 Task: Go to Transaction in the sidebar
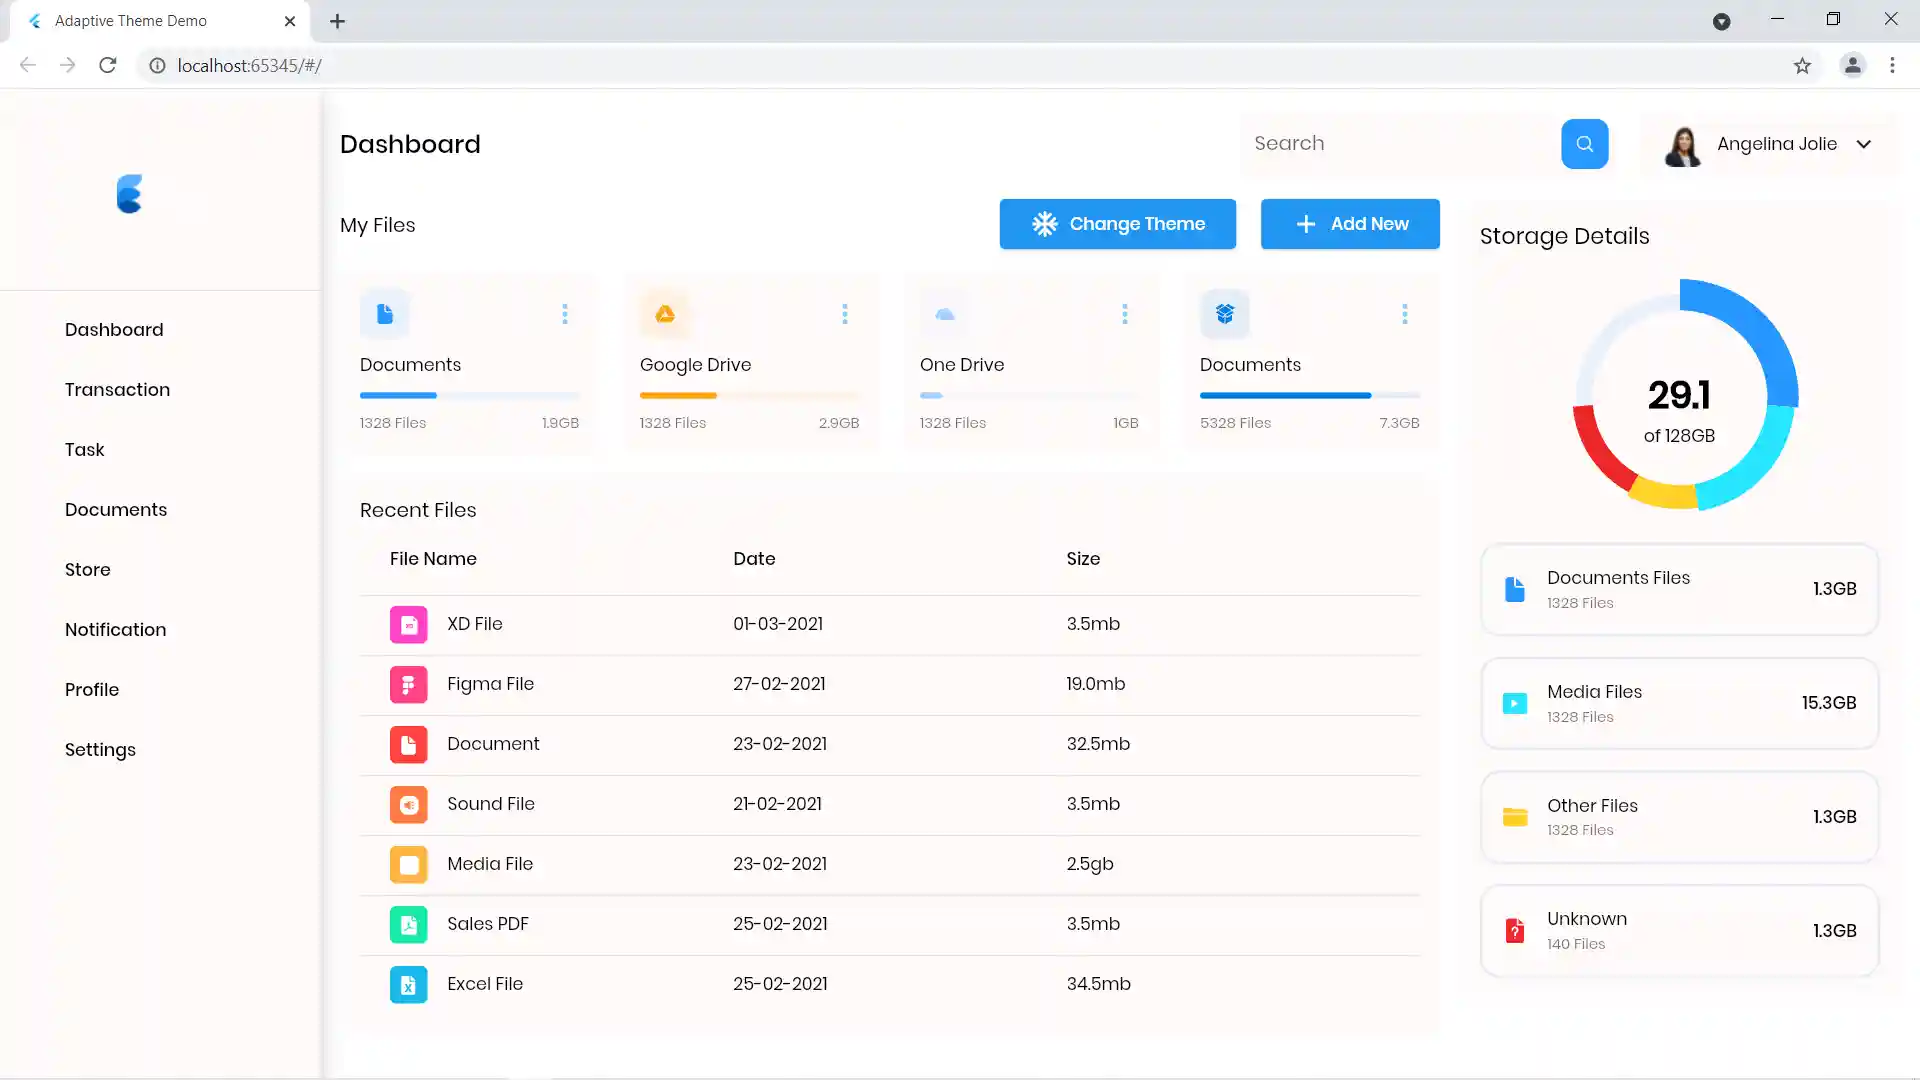117,390
